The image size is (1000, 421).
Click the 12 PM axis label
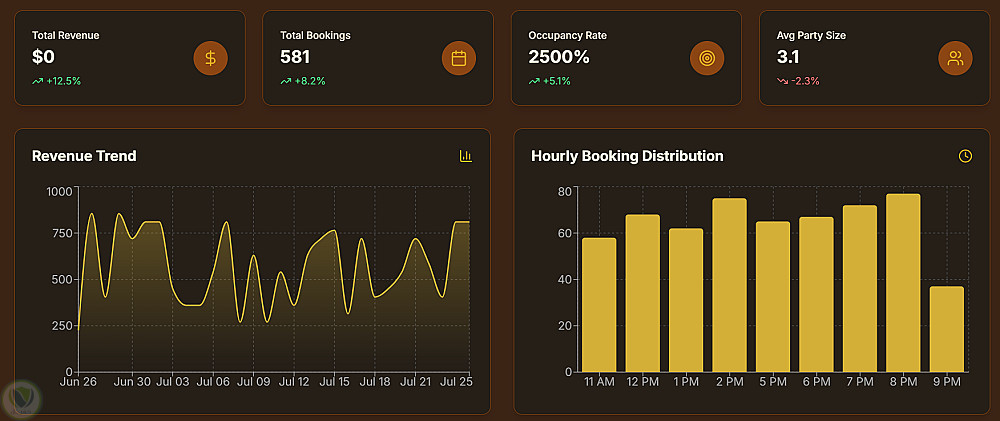[x=643, y=382]
